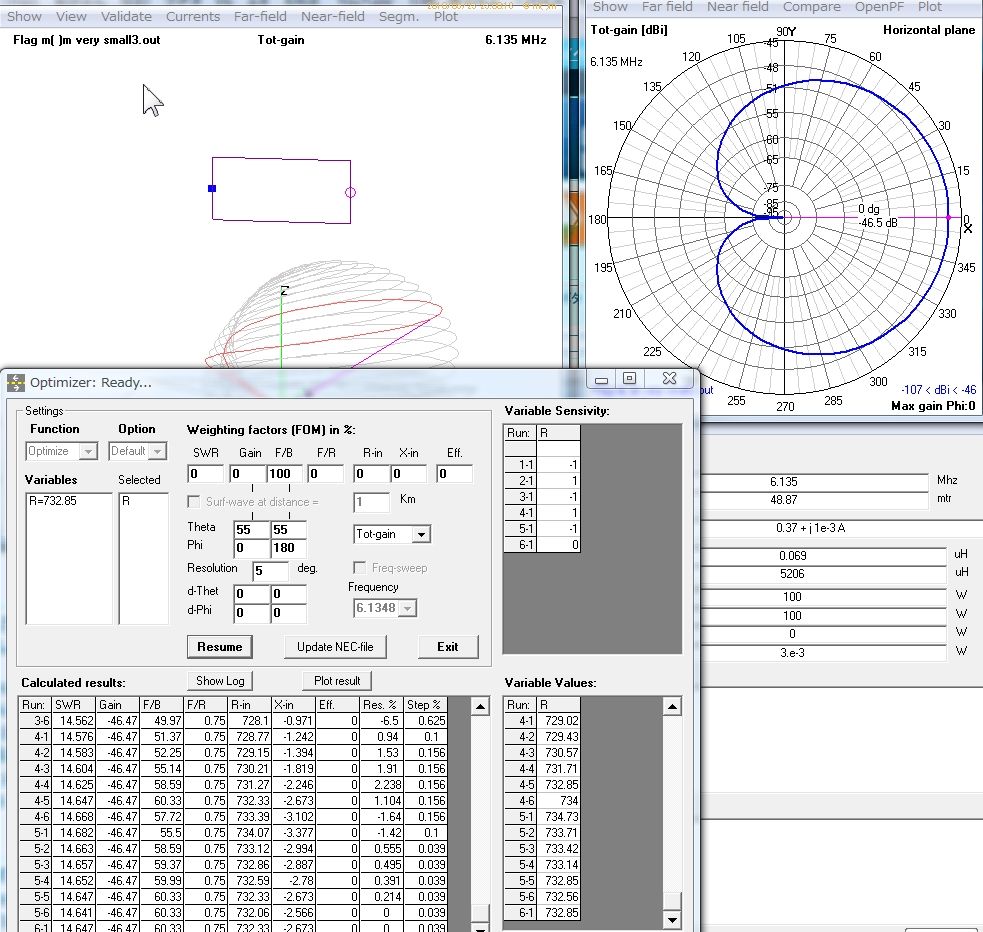Screen dimensions: 983x932
Task: Click the blue source marker on the antenna wire
Action: [x=212, y=188]
